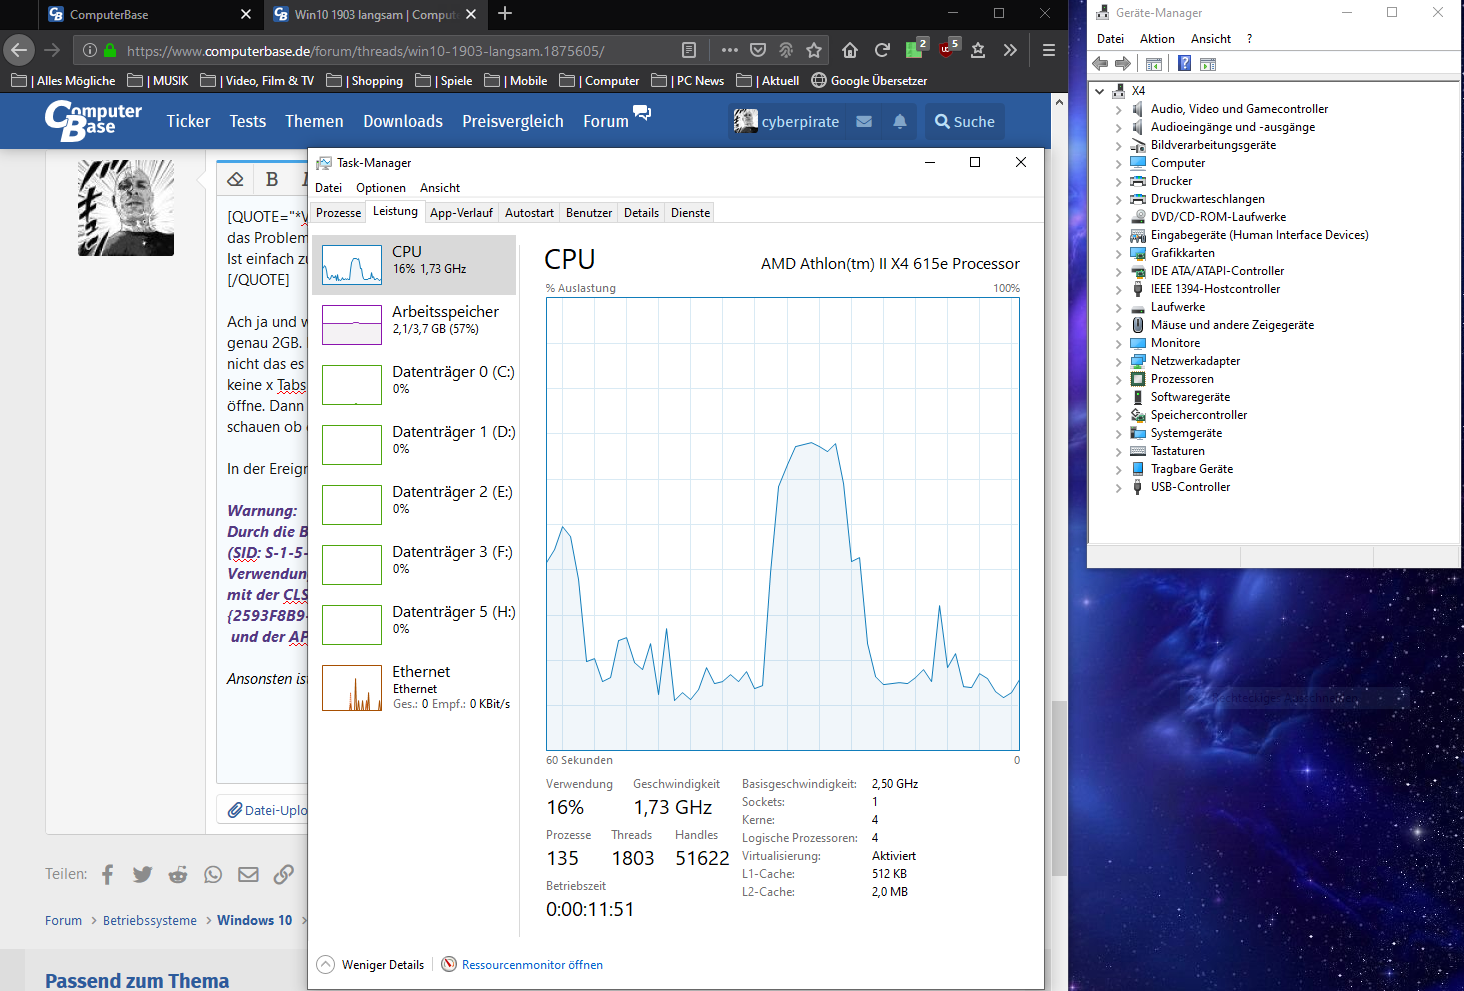Share thread on Reddit icon
The width and height of the screenshot is (1464, 991).
178,875
